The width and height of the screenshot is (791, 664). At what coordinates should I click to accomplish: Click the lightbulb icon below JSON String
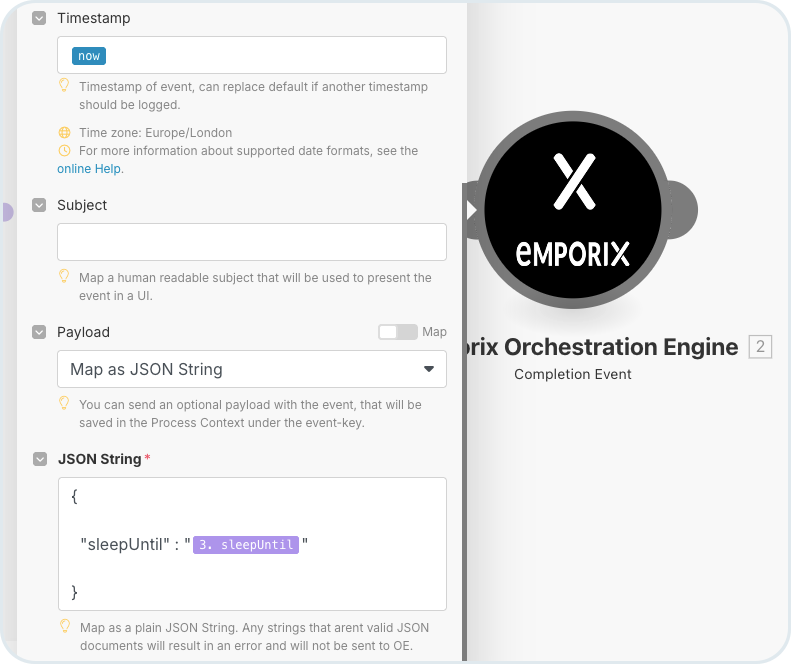pos(65,627)
